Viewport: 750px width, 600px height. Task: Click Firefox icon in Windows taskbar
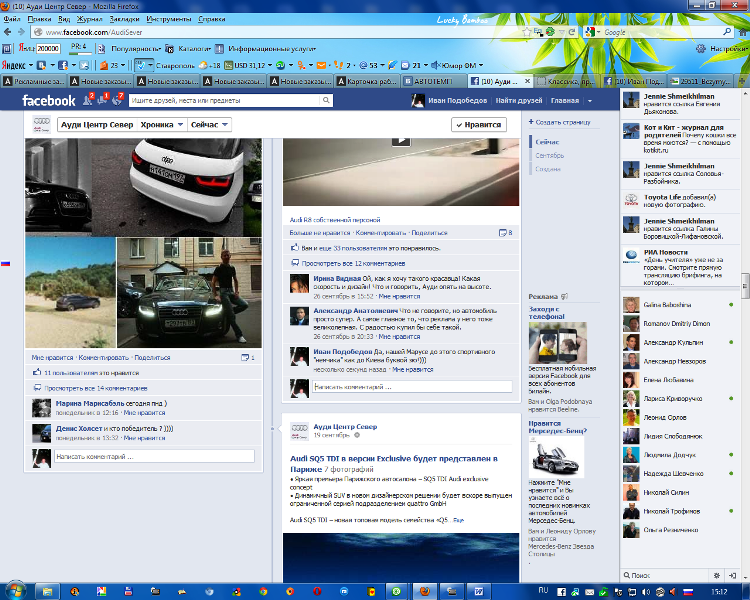click(424, 591)
